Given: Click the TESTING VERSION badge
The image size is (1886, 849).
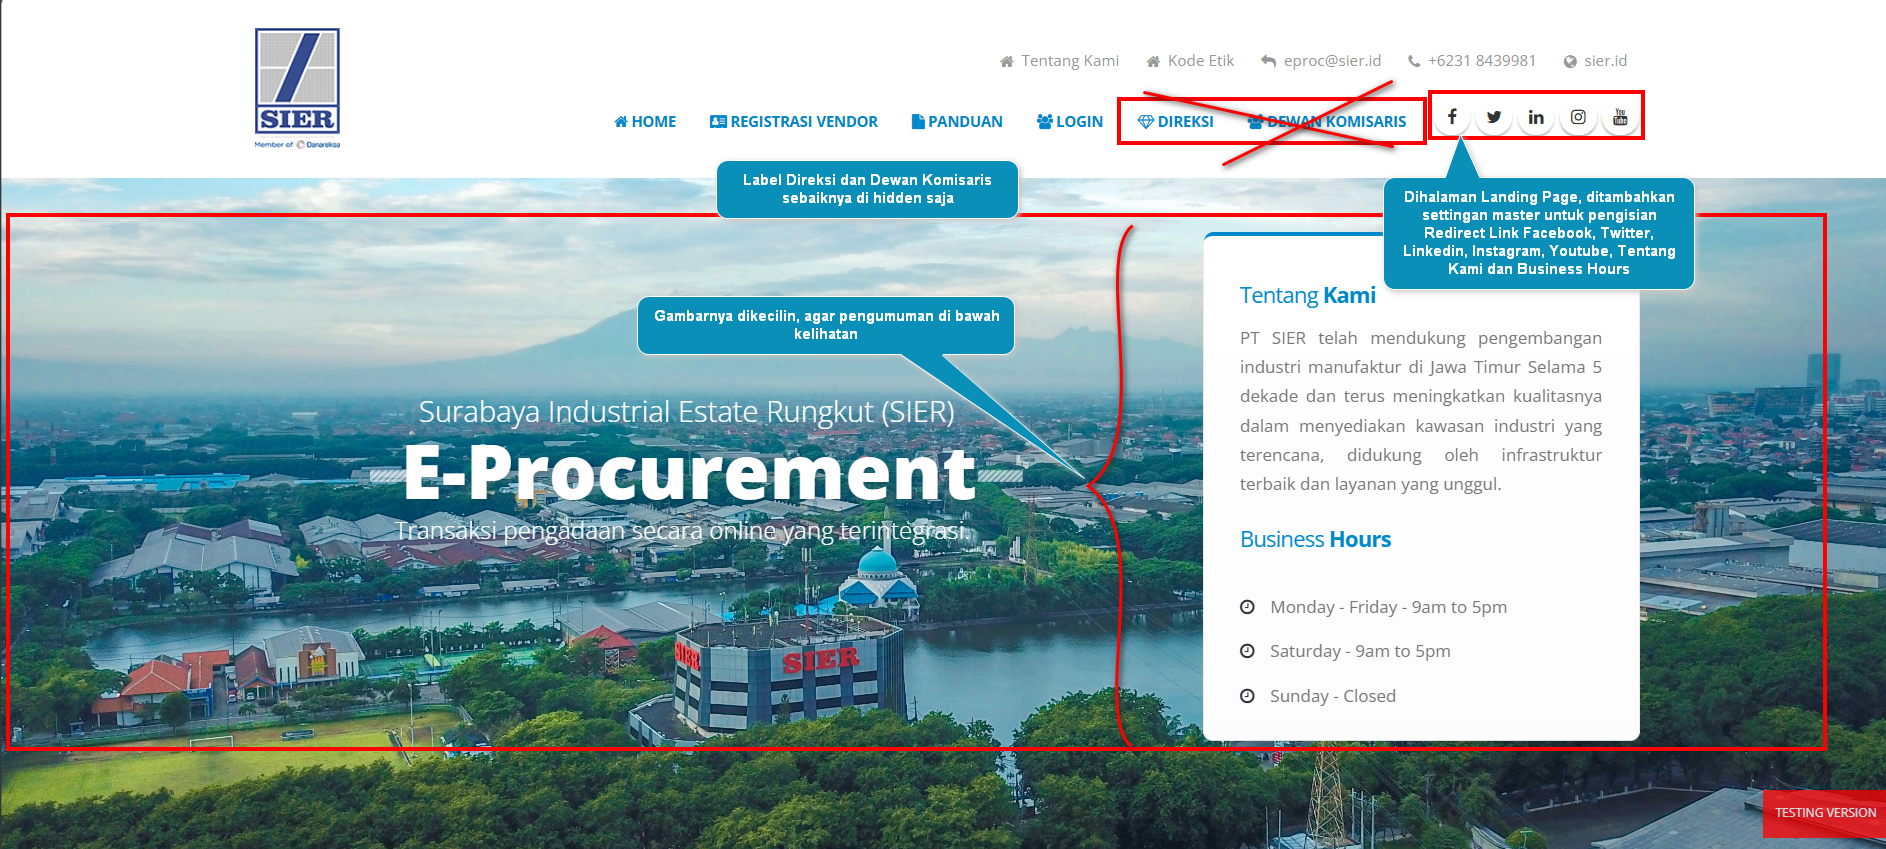Looking at the screenshot, I should (1825, 813).
